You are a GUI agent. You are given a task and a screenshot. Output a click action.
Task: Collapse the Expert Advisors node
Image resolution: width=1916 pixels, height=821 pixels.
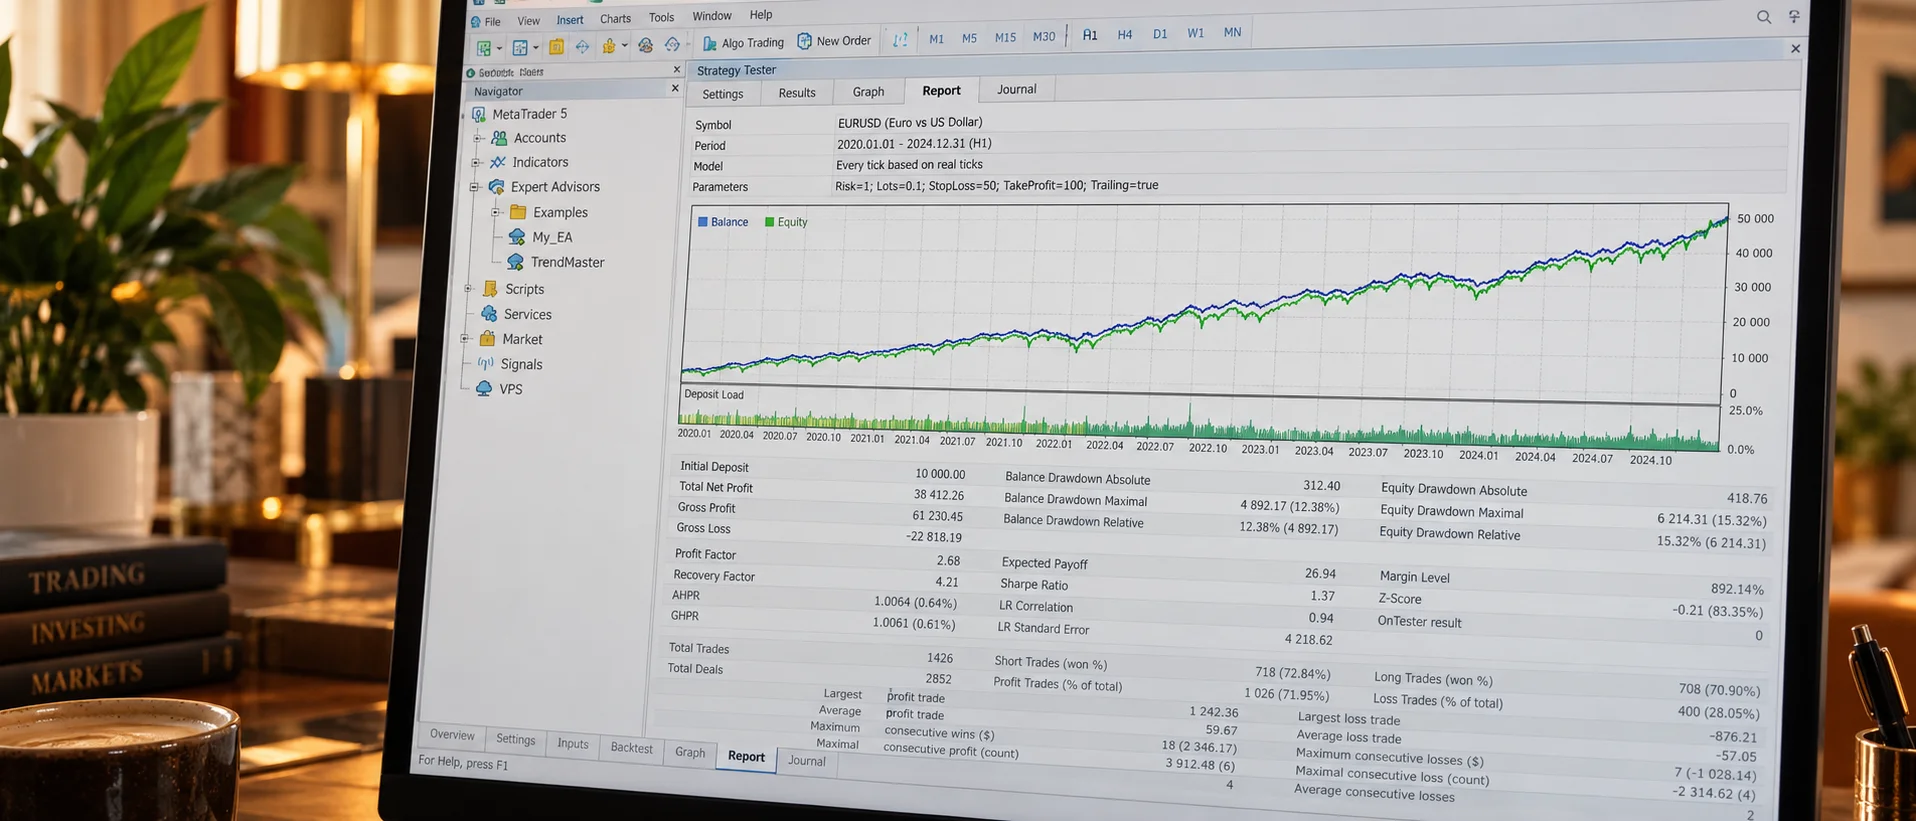tap(475, 187)
